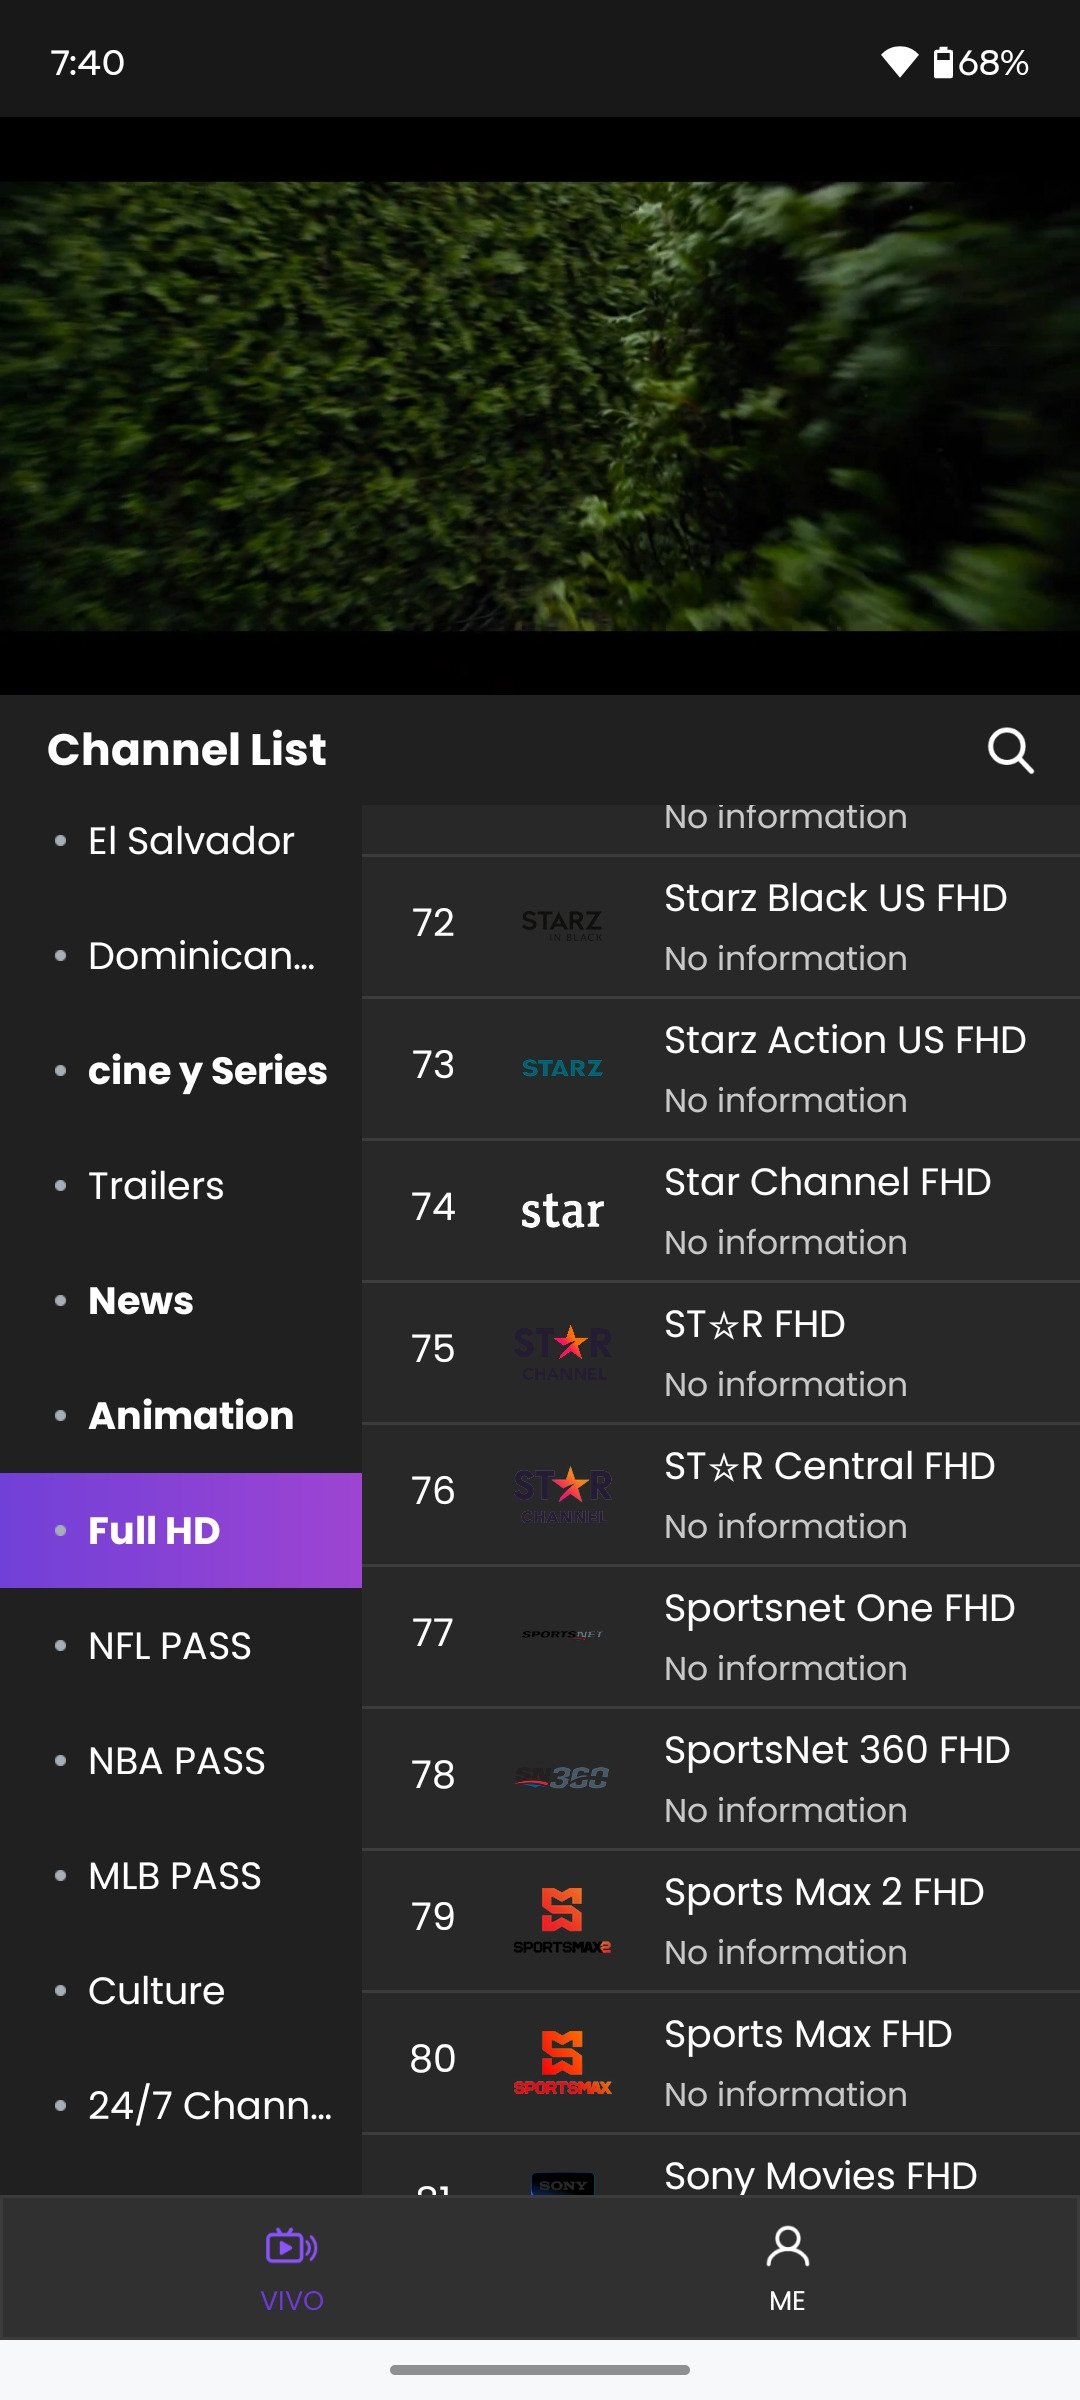Image resolution: width=1080 pixels, height=2400 pixels.
Task: Play Sportsnet One FHD channel
Action: pos(721,1636)
